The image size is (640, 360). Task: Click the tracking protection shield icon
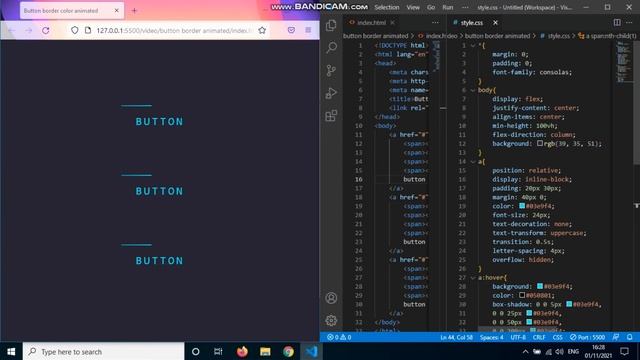point(74,30)
